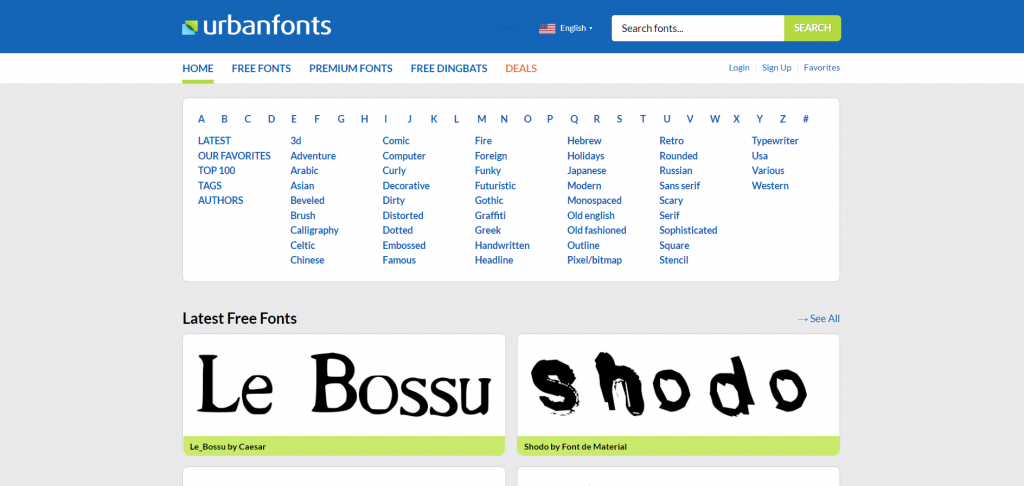Viewport: 1024px width, 486px height.
Task: Click See All for latest fonts
Action: (x=819, y=319)
